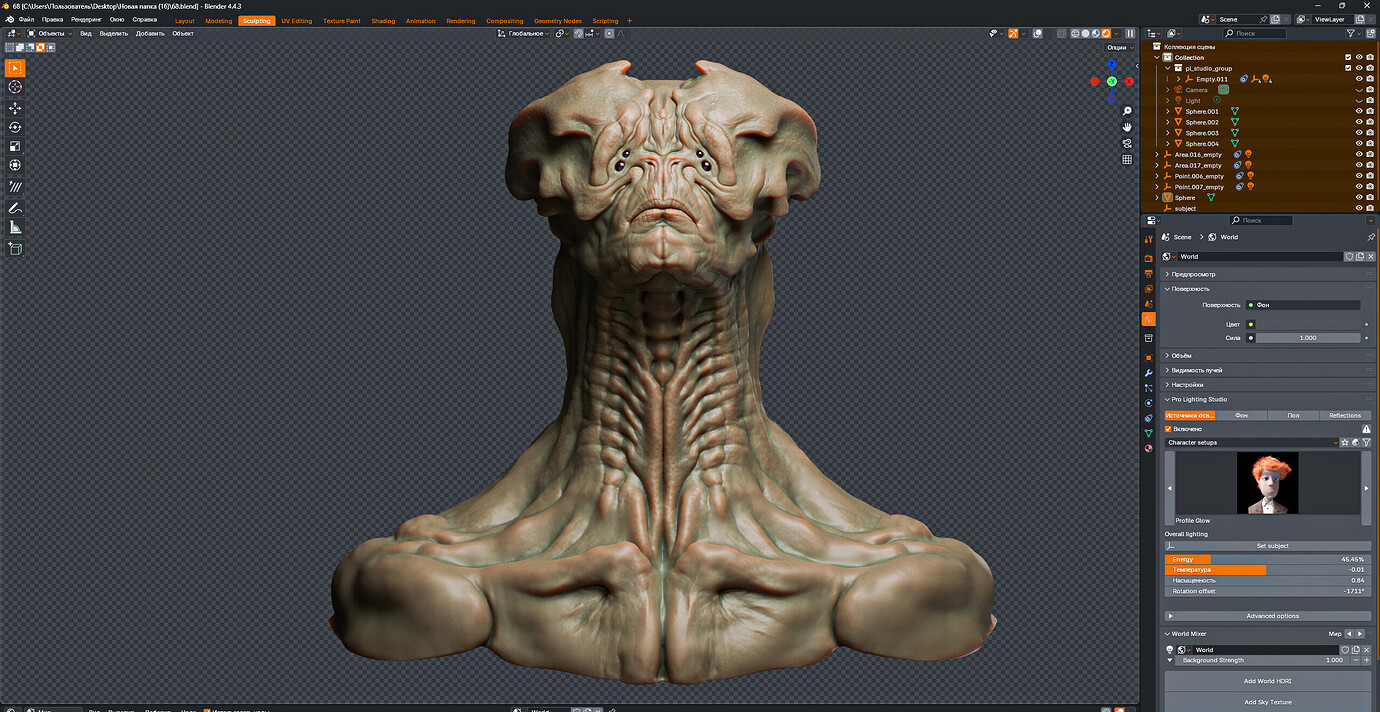Click the viewport zoom magnifier icon
Screen dimensions: 1380x712
[1127, 111]
